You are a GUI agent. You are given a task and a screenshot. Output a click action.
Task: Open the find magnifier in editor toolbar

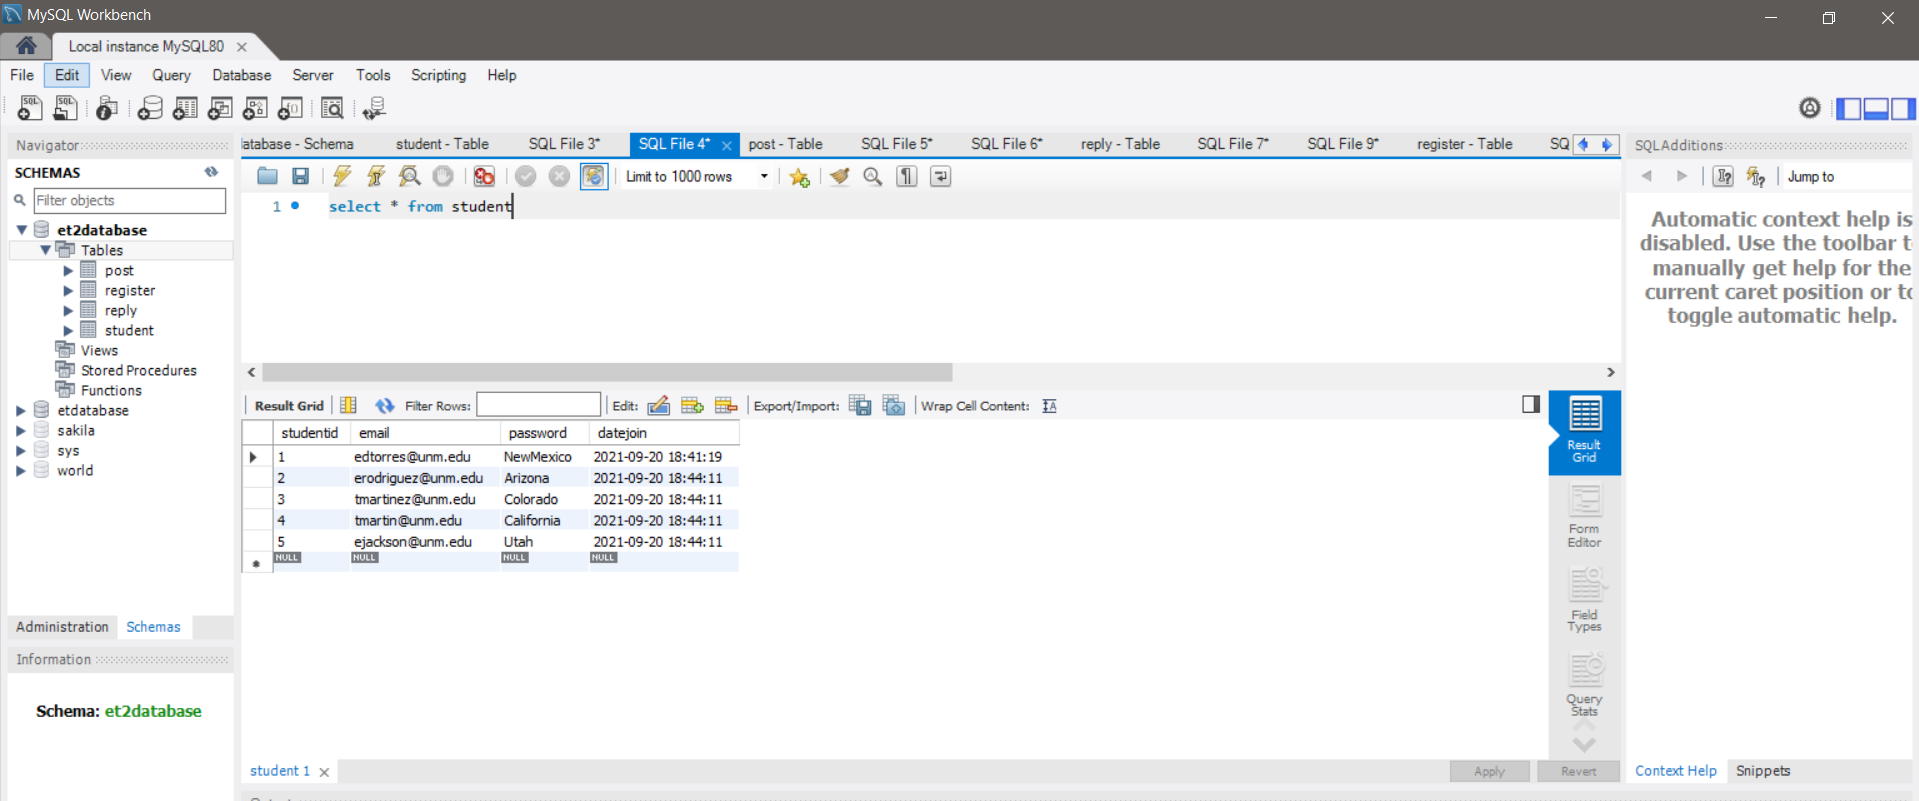[x=873, y=177]
